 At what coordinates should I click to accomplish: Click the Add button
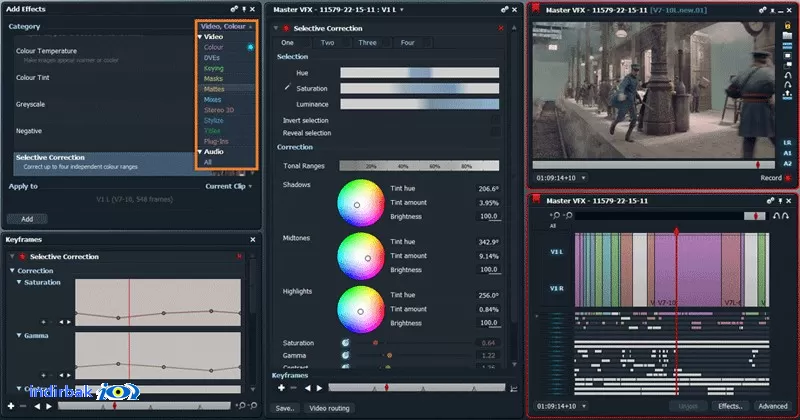27,219
